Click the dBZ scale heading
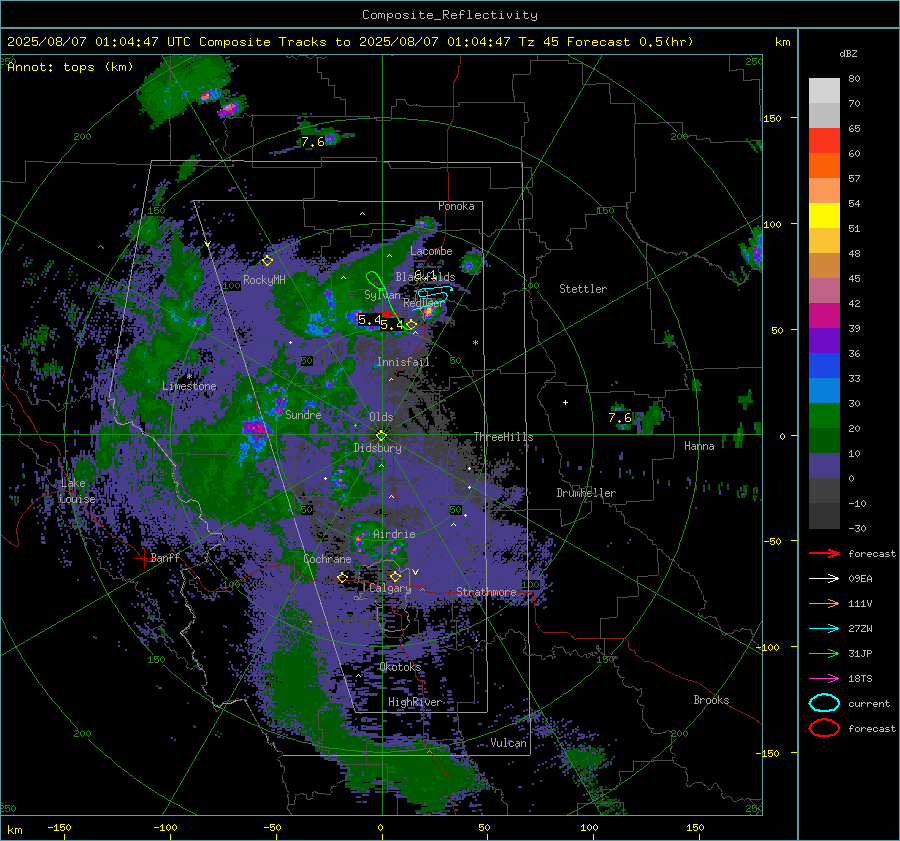Screen dimensions: 900x841 [x=848, y=53]
